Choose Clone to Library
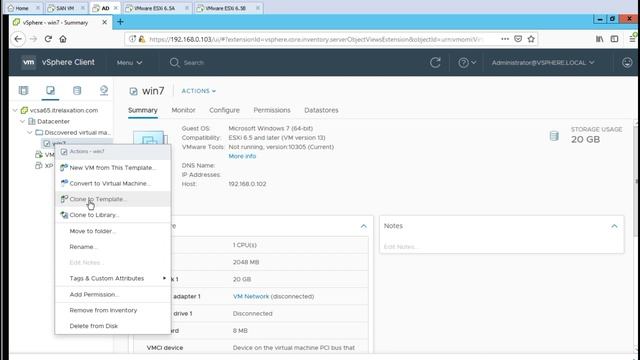Viewport: 640px width, 360px height. (113, 215)
